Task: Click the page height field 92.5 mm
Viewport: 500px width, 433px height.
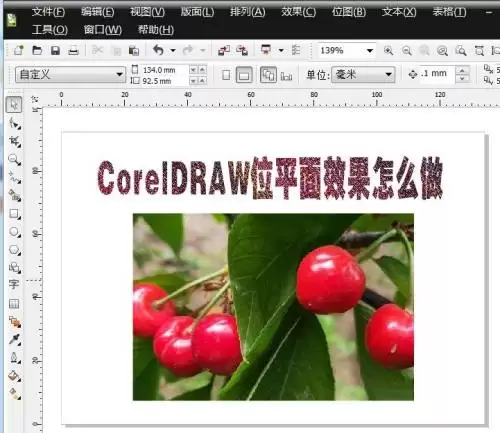Action: pyautogui.click(x=165, y=81)
